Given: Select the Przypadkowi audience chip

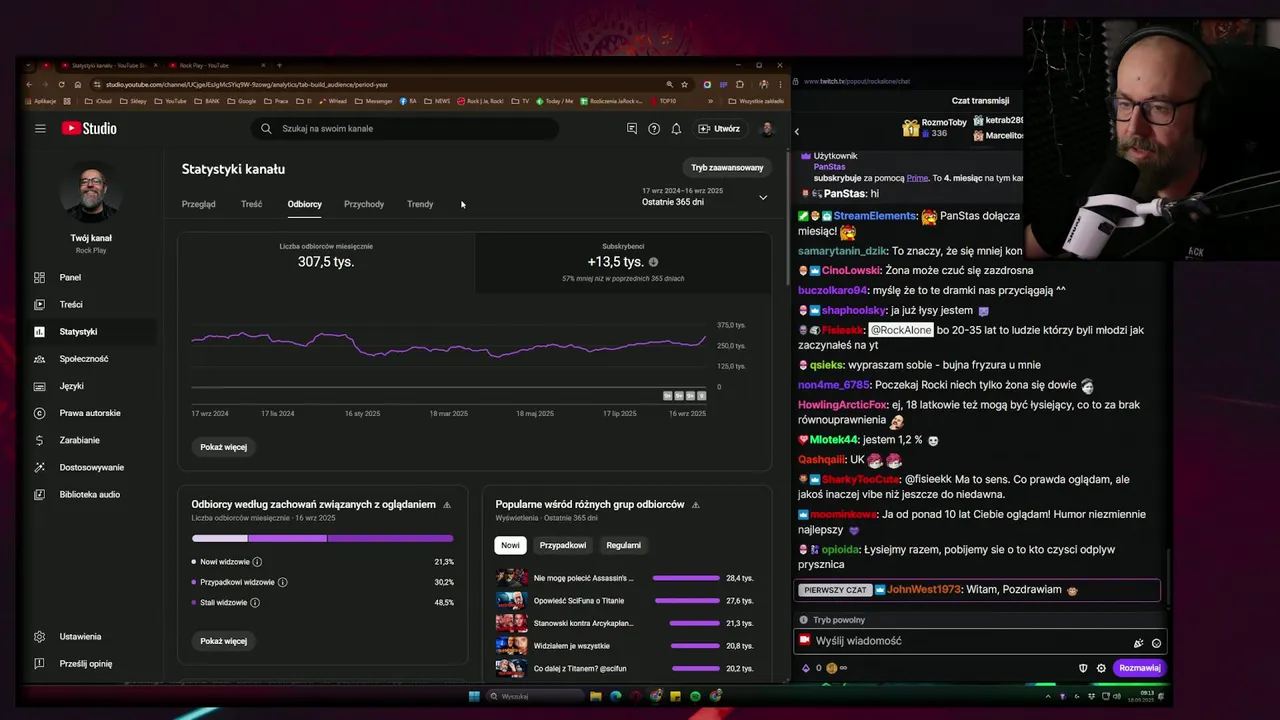Looking at the screenshot, I should click(563, 545).
